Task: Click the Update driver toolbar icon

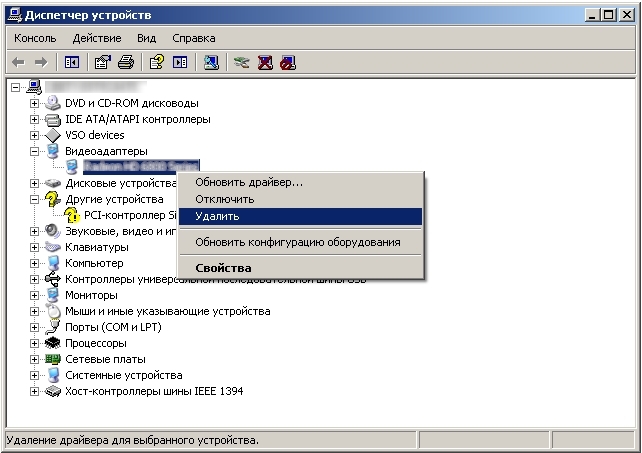Action: coord(242,63)
